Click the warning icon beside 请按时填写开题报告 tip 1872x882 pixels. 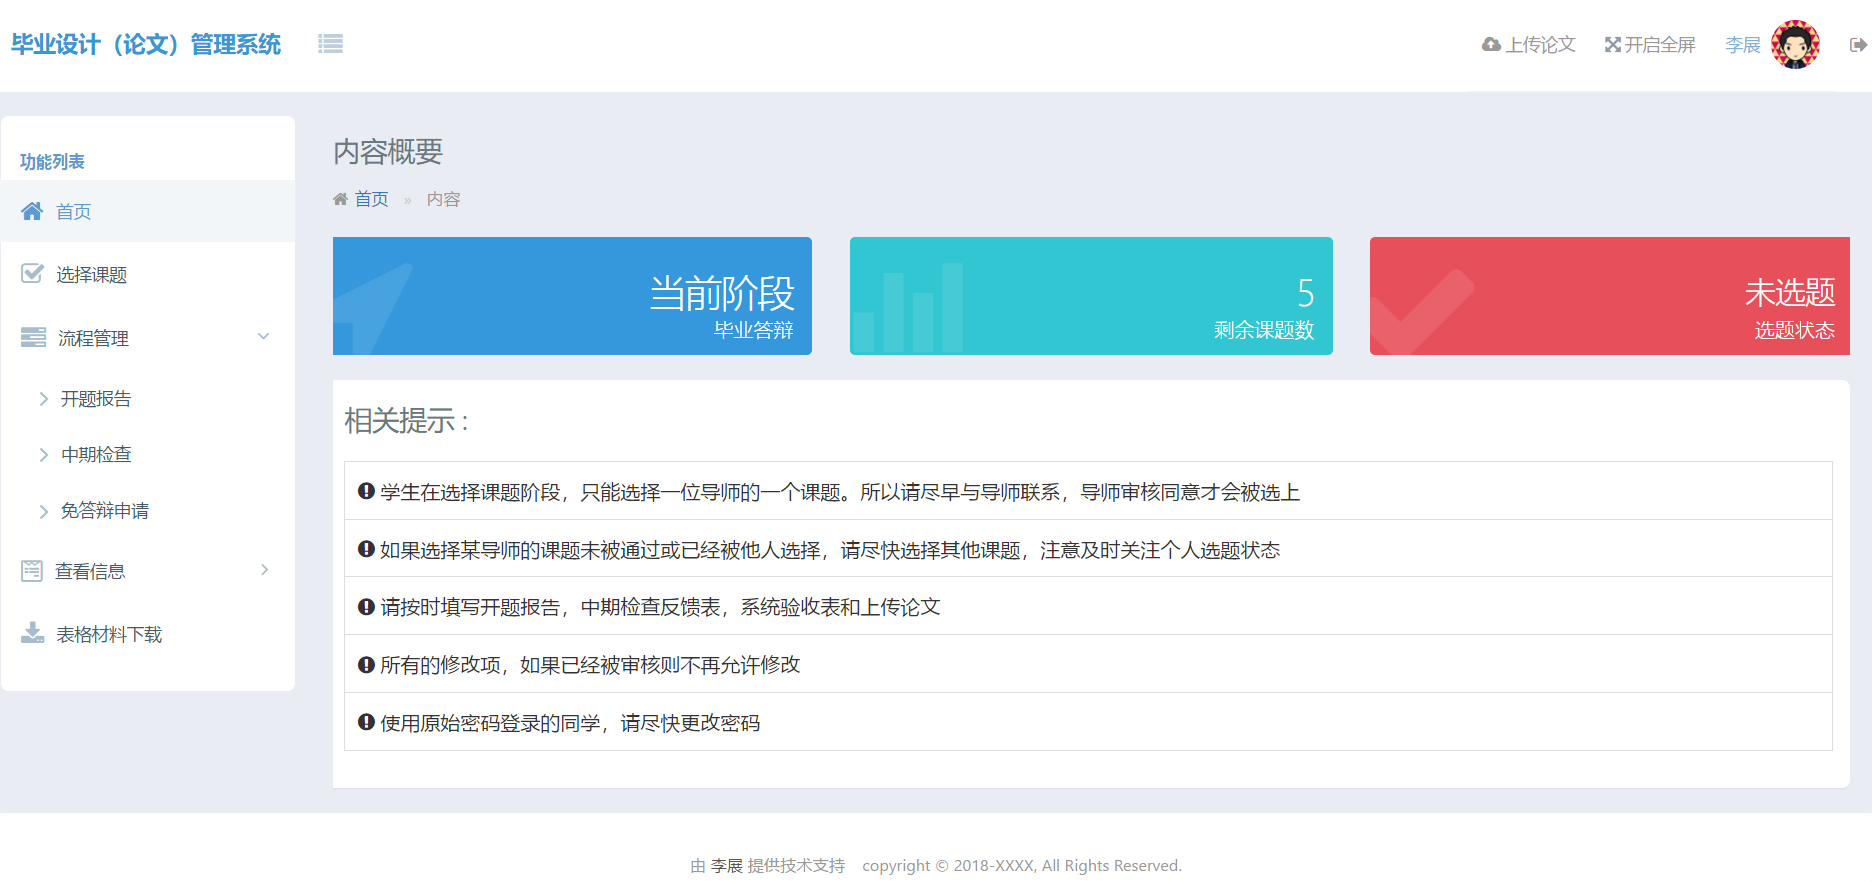[x=366, y=606]
